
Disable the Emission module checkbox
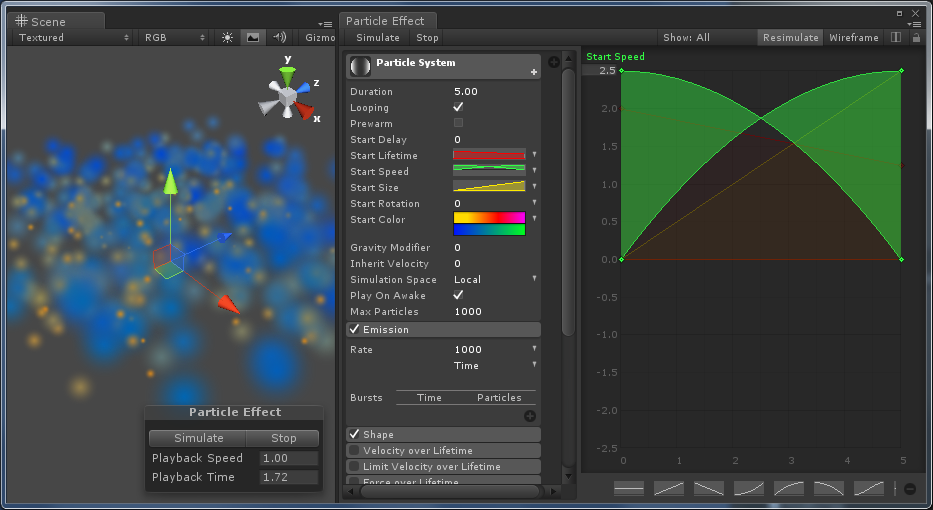tap(355, 329)
